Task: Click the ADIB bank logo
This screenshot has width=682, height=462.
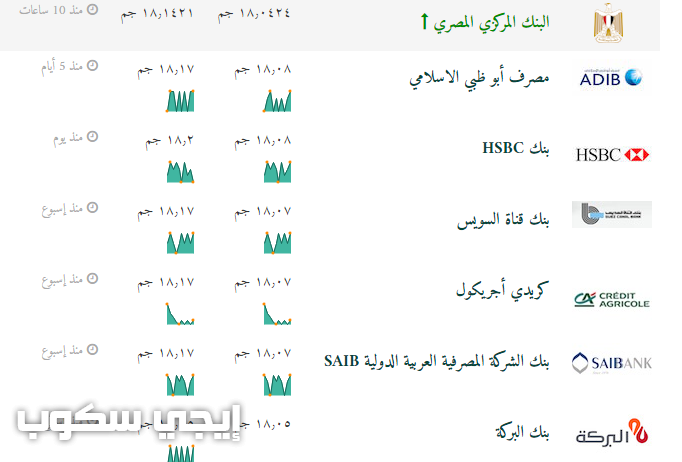Action: click(611, 78)
